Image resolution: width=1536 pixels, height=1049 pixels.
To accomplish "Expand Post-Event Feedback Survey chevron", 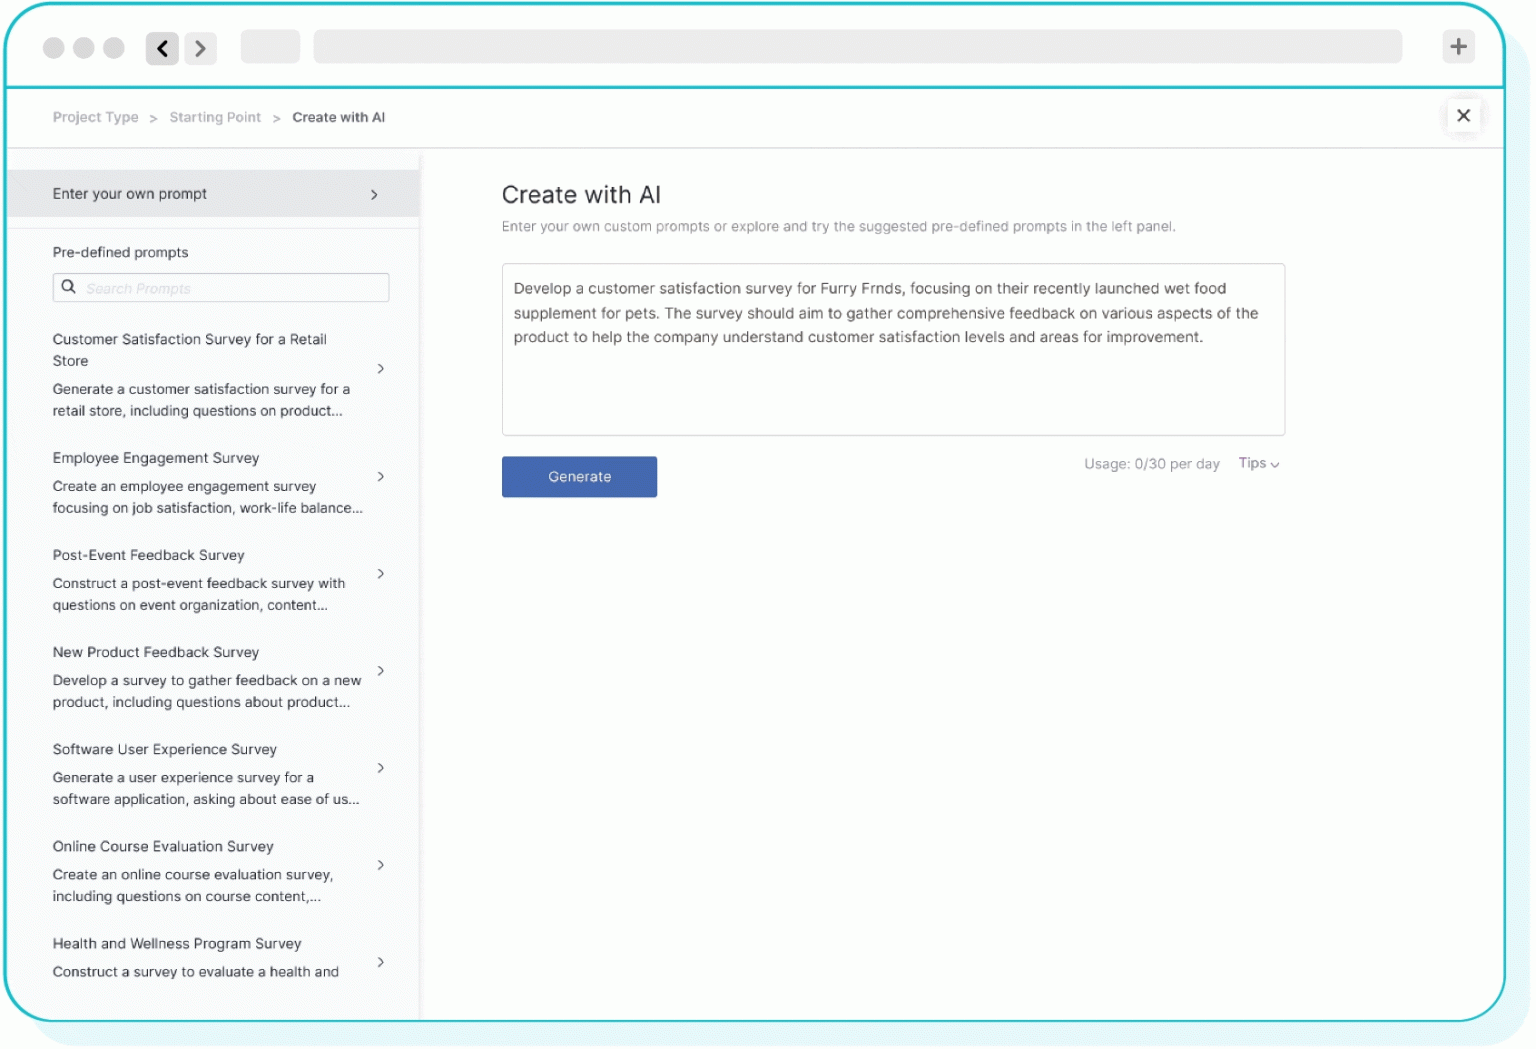I will [381, 574].
